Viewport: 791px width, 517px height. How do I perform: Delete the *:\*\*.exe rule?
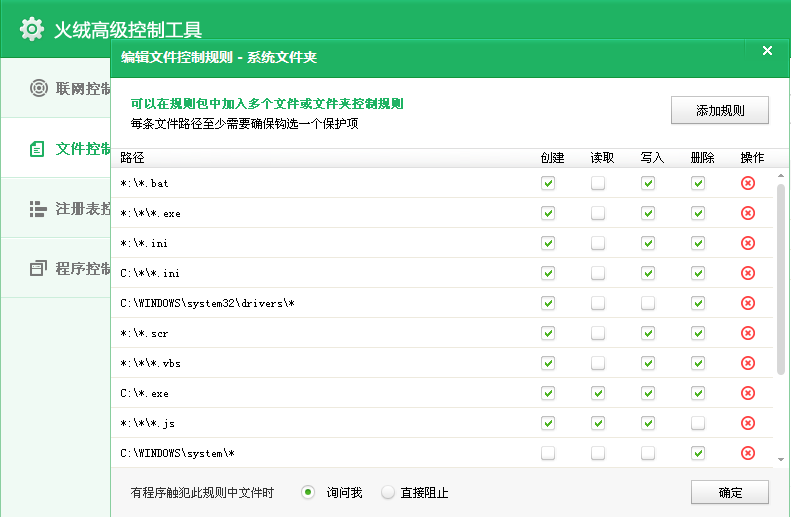pos(748,213)
